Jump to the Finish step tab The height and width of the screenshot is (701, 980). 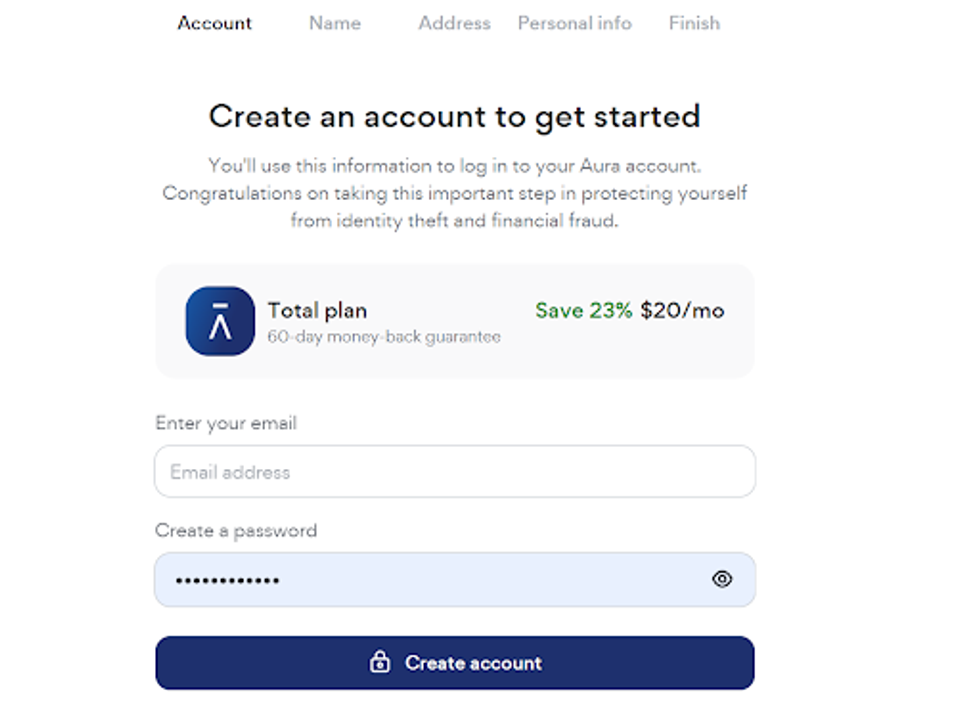(694, 23)
